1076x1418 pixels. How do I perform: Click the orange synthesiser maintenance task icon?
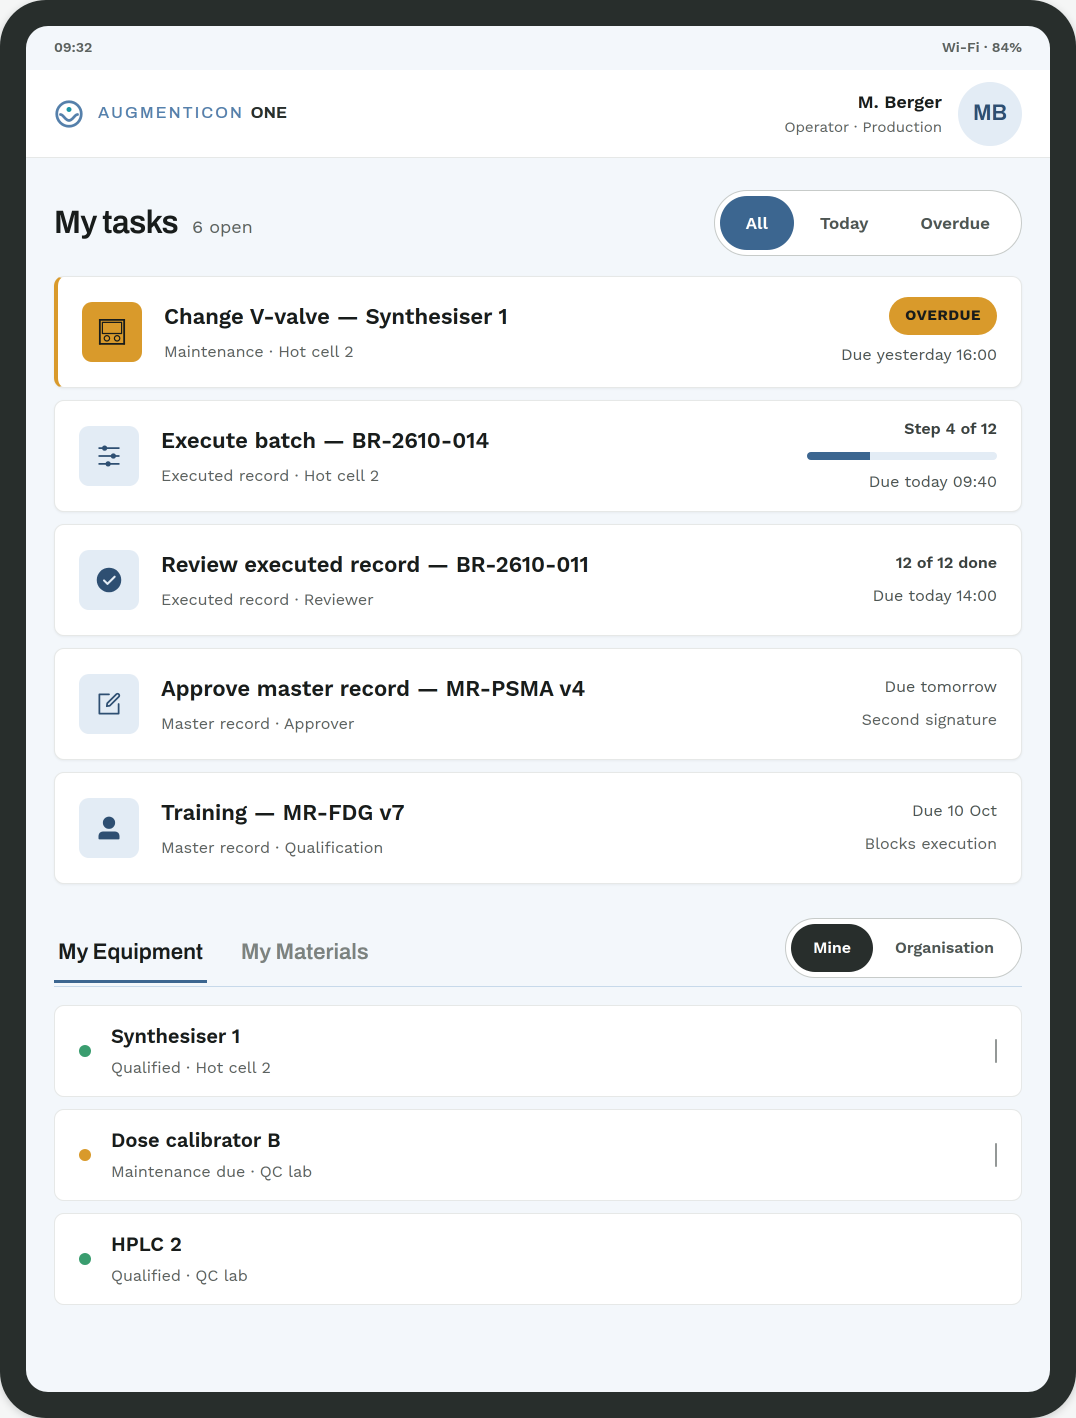tap(112, 332)
